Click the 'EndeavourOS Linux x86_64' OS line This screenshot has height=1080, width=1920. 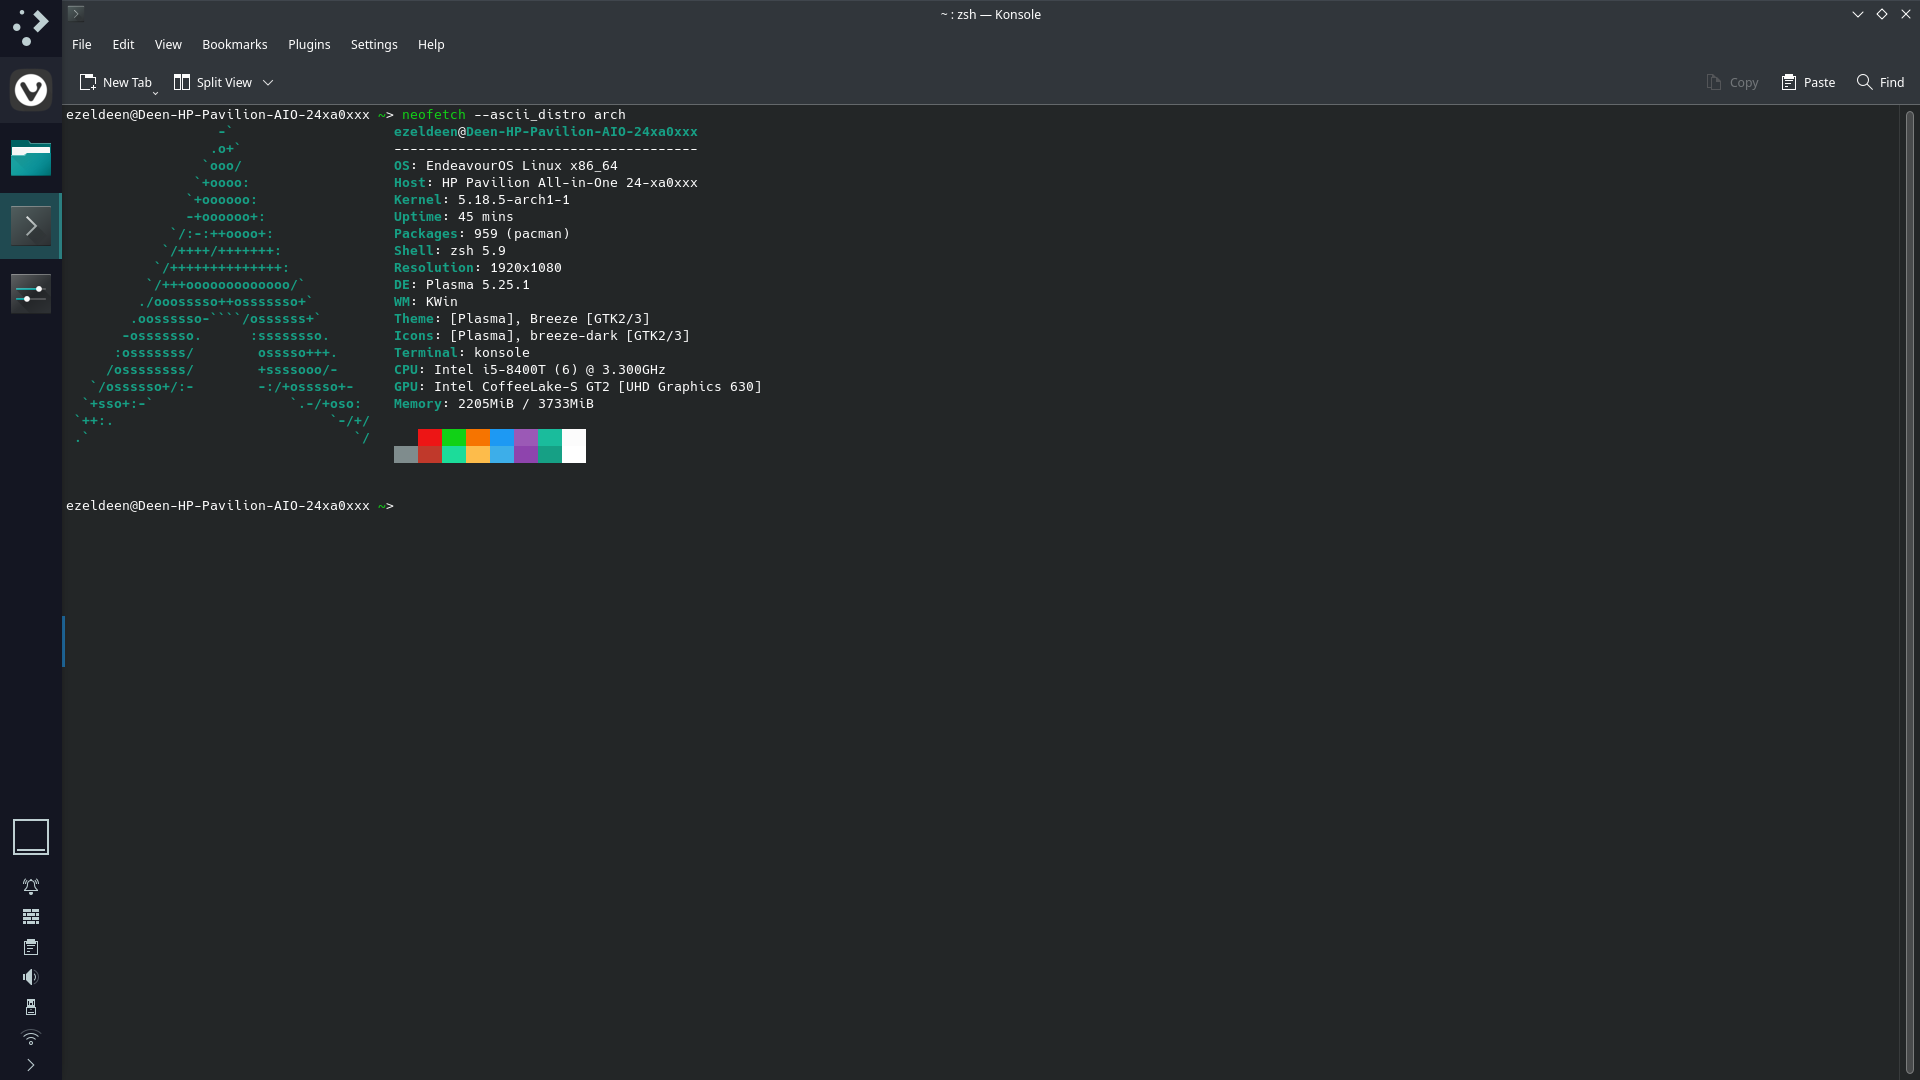click(522, 165)
